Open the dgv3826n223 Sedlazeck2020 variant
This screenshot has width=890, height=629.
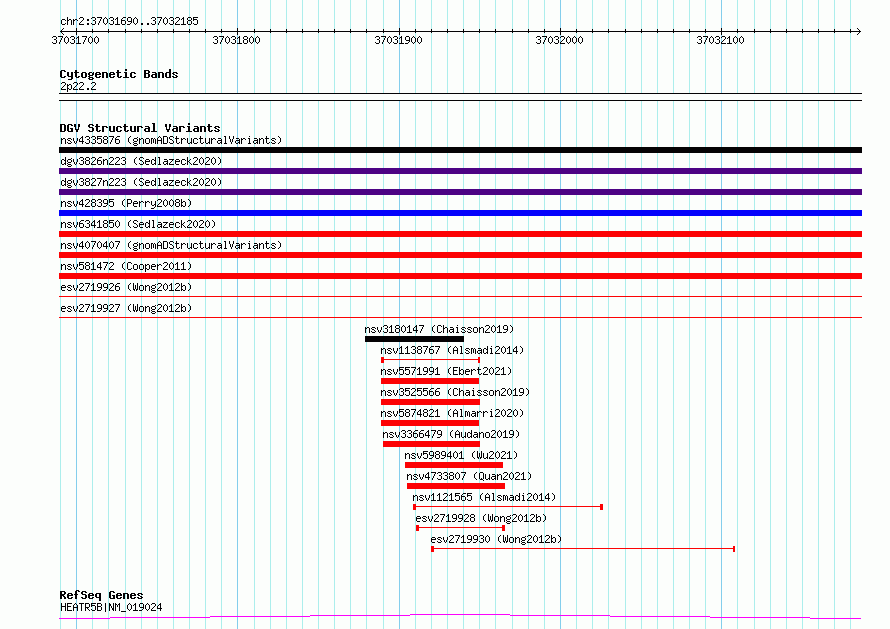[140, 161]
